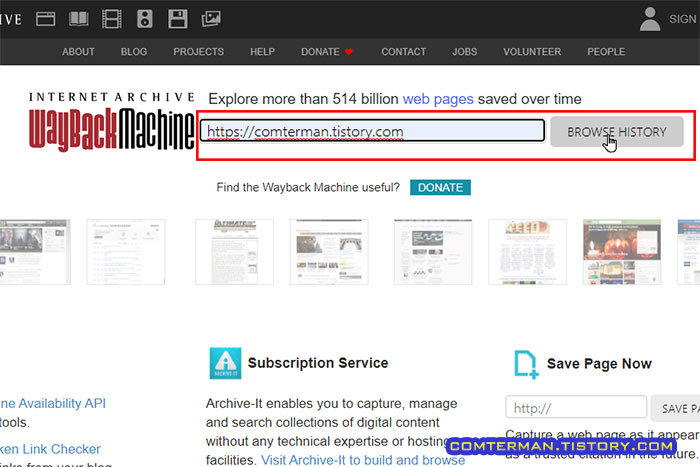Open the HELP menu item
The height and width of the screenshot is (467, 700).
pos(262,52)
